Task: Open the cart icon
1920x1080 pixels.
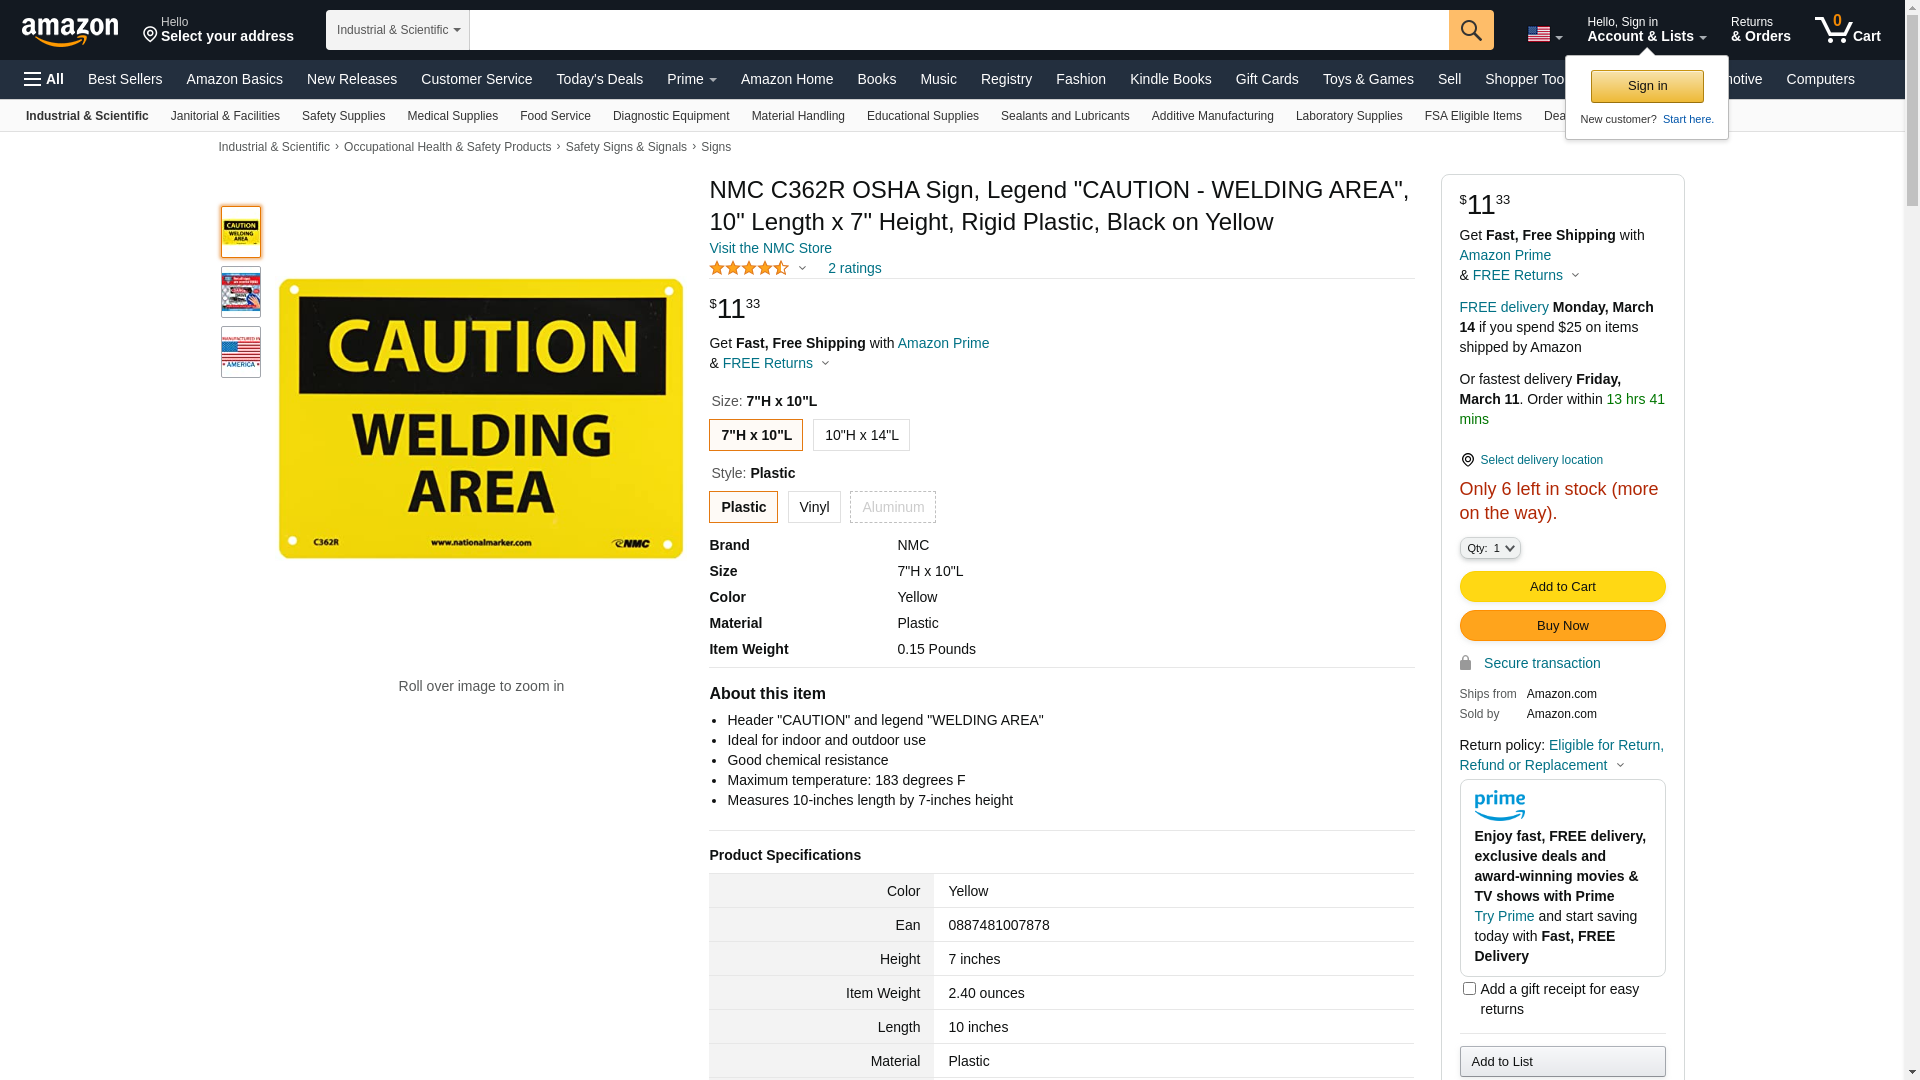Action: tap(1846, 30)
